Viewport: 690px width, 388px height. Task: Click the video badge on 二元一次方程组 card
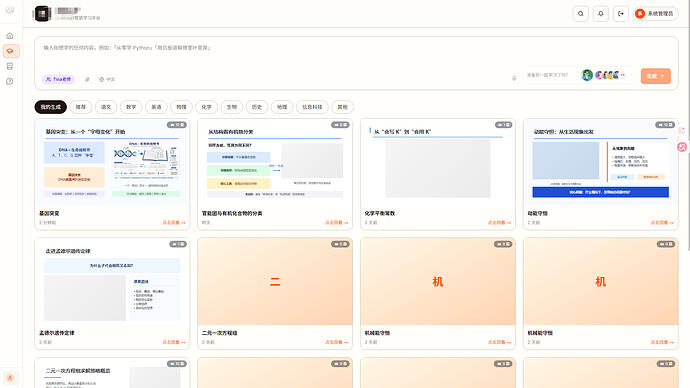tap(340, 244)
